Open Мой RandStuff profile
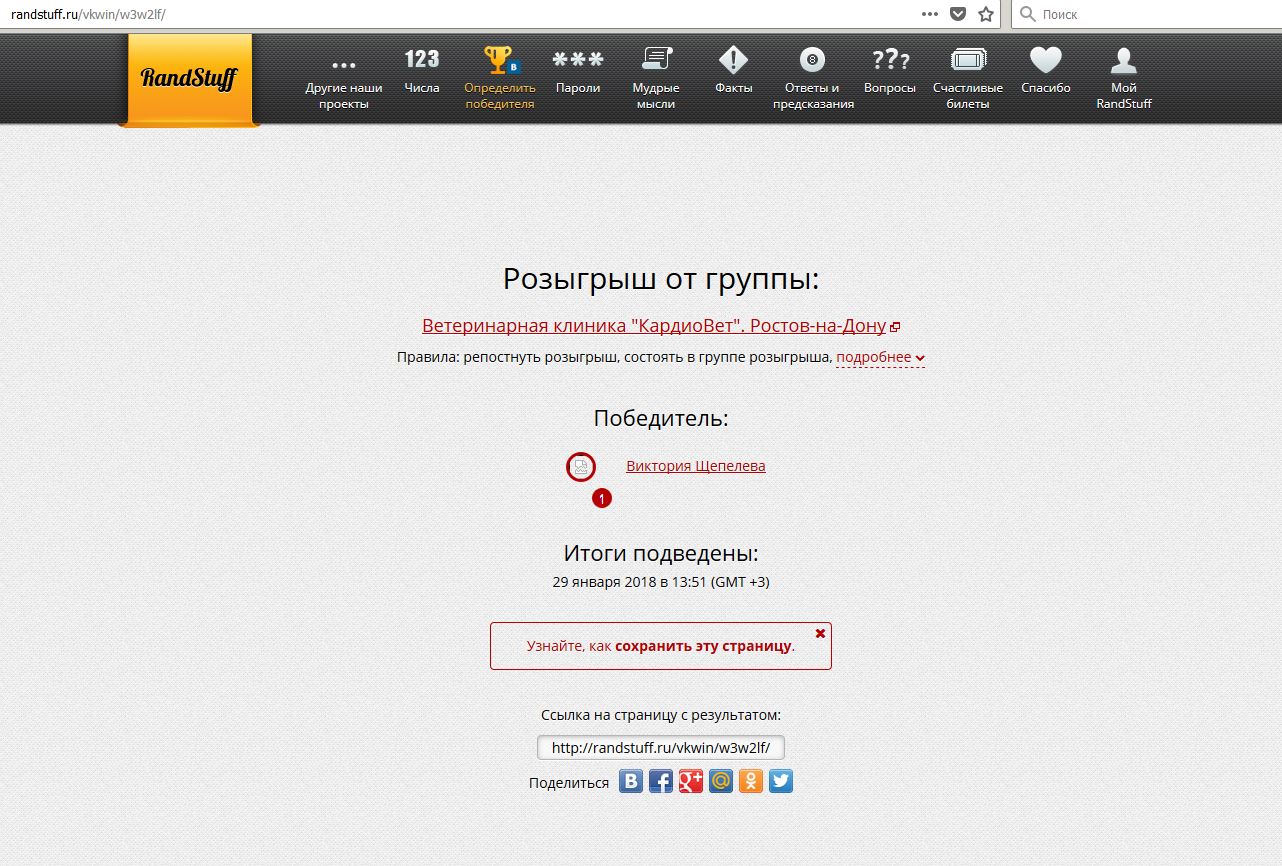The height and width of the screenshot is (866, 1282). 1124,80
